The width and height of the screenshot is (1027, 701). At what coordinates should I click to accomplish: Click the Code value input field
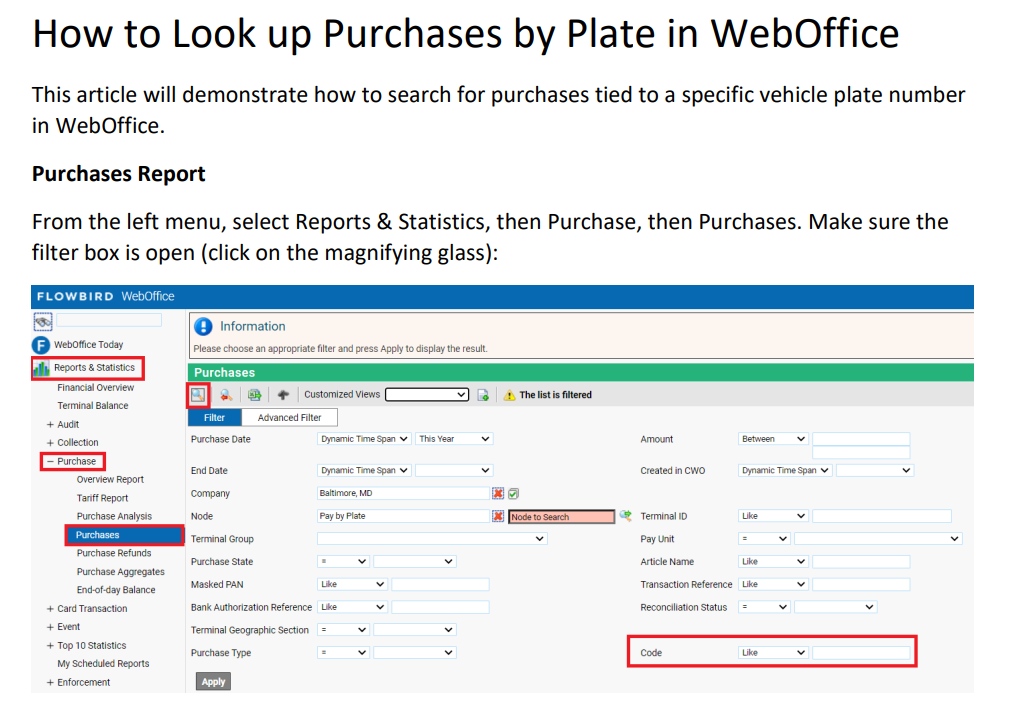(861, 653)
